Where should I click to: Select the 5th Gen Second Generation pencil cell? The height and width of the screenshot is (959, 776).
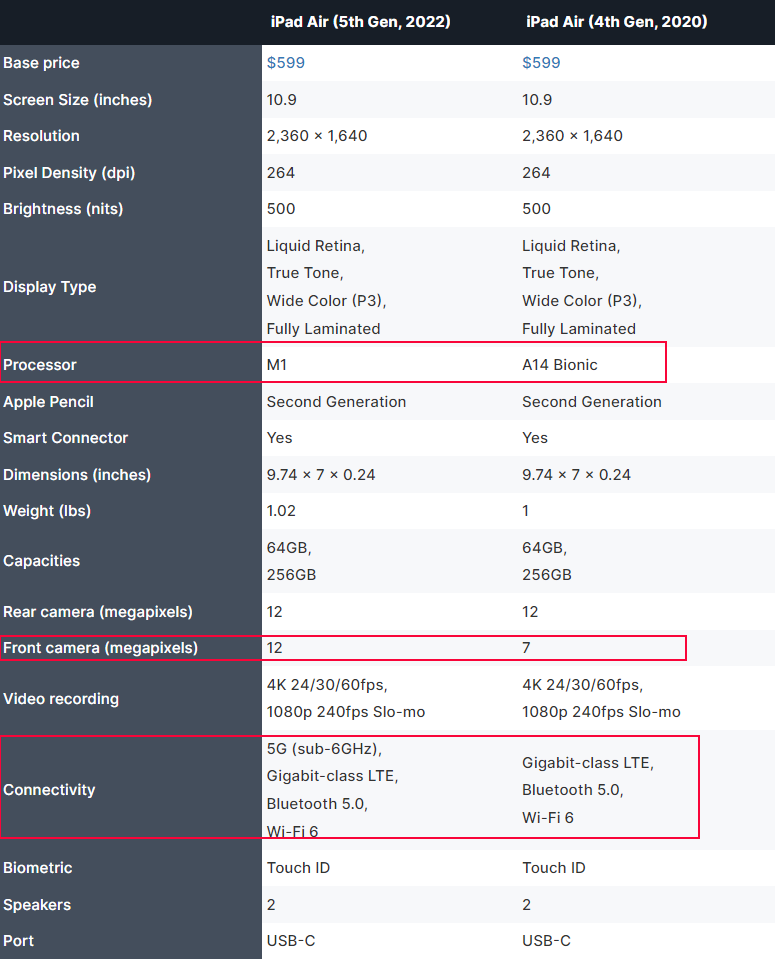click(336, 402)
